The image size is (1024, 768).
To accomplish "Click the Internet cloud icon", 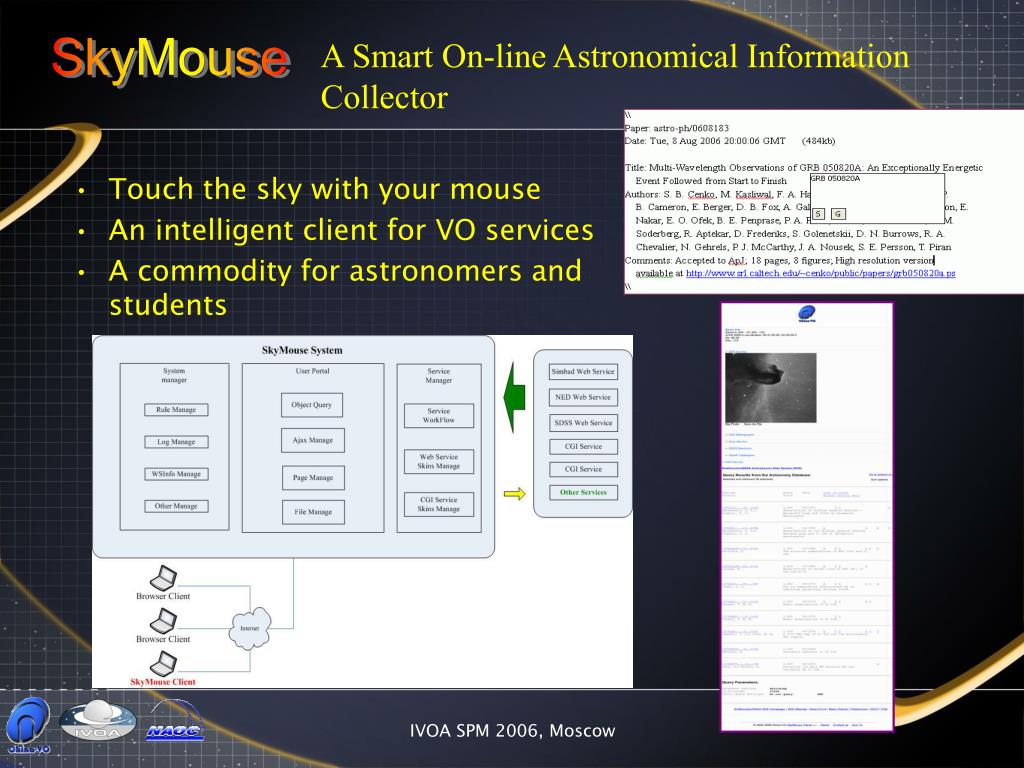I will click(249, 628).
